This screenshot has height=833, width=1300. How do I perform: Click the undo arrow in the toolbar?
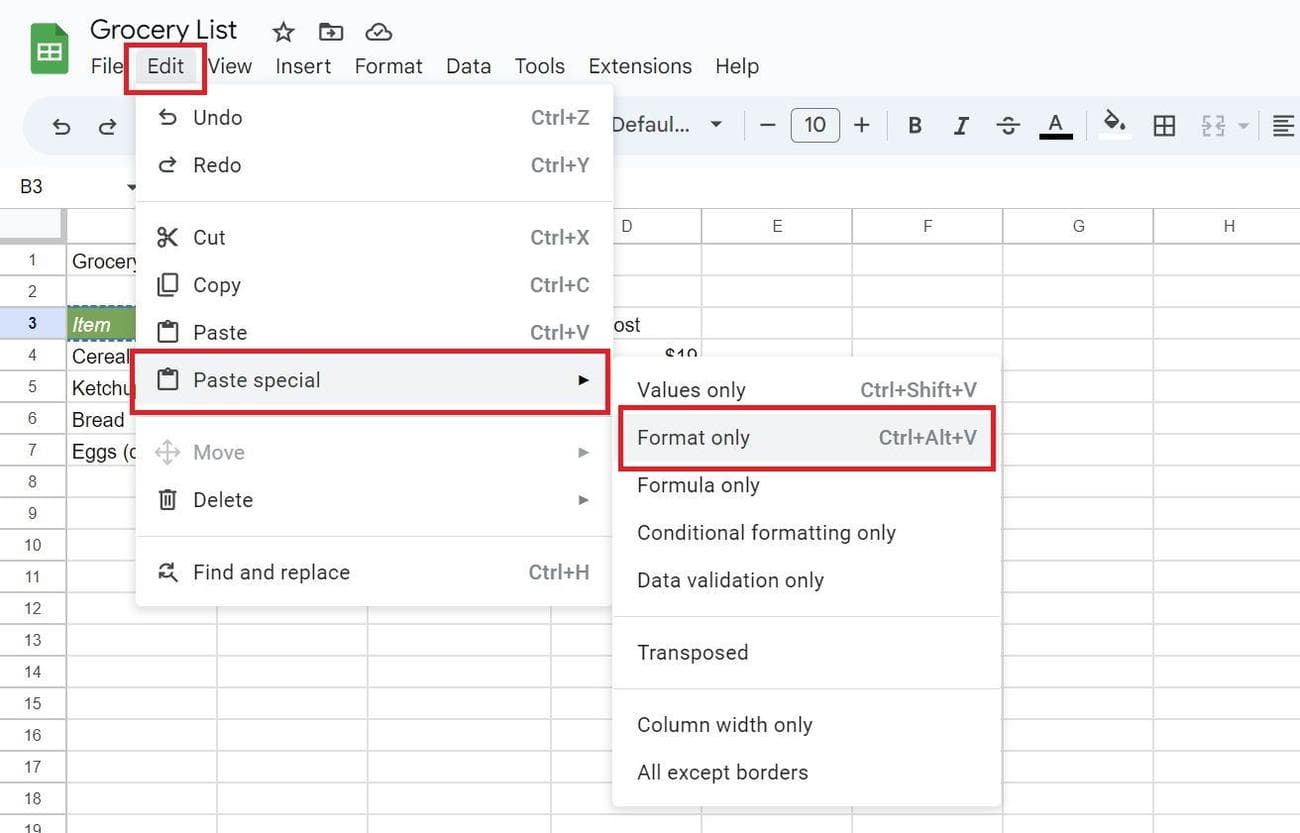coord(62,126)
